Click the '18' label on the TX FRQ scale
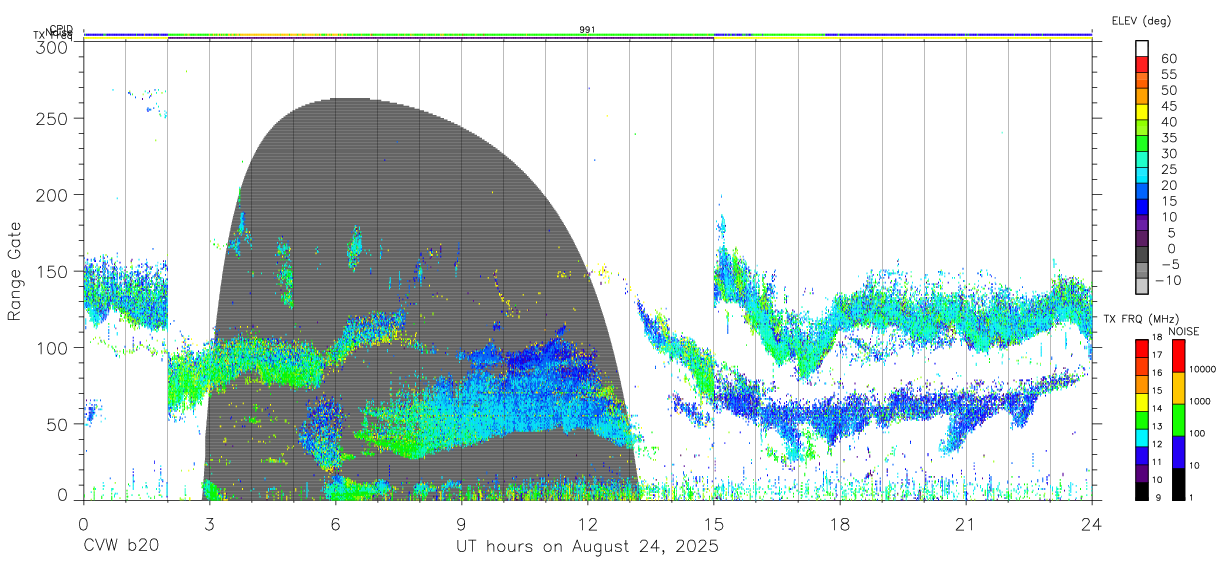 1156,338
